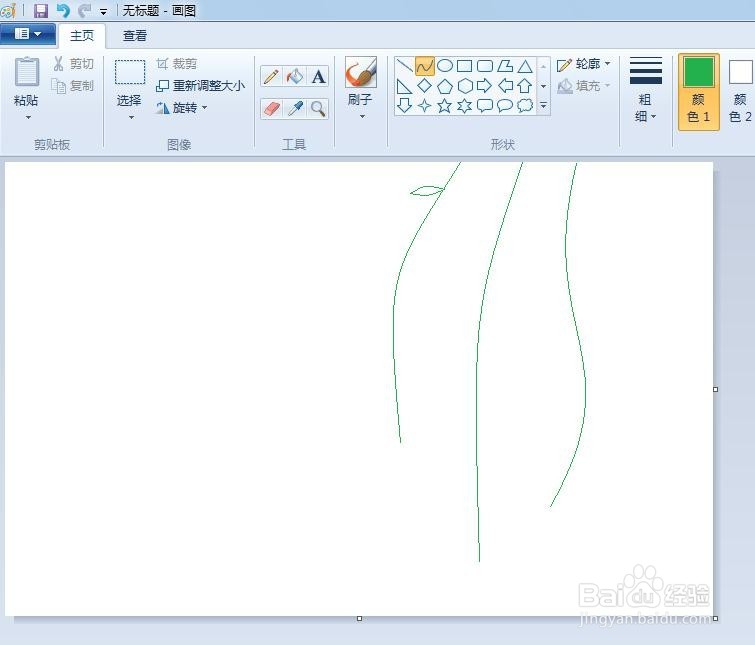755x645 pixels.
Task: Select the straight Line shape
Action: [404, 66]
